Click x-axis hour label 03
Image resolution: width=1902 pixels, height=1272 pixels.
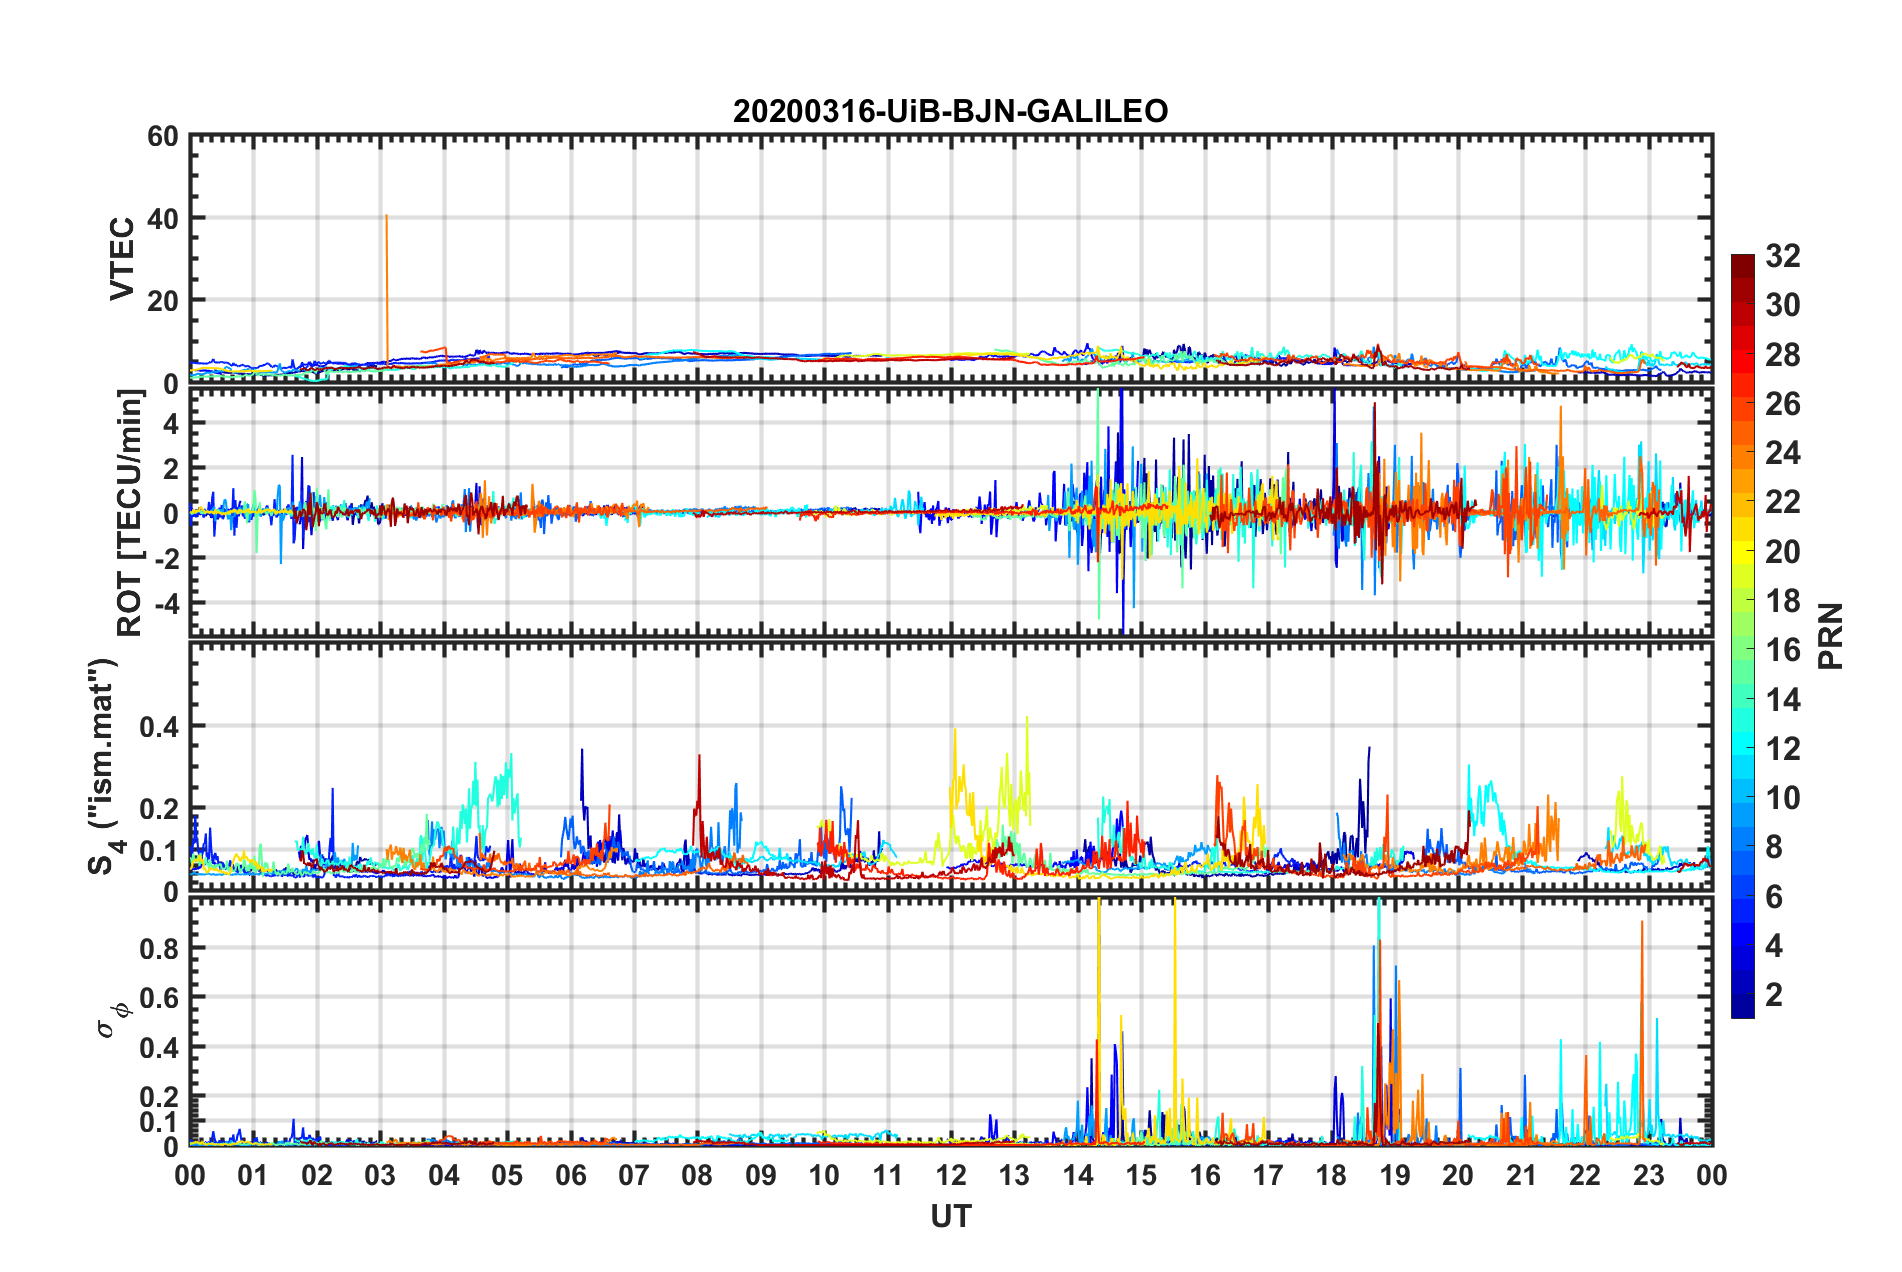click(x=380, y=1176)
